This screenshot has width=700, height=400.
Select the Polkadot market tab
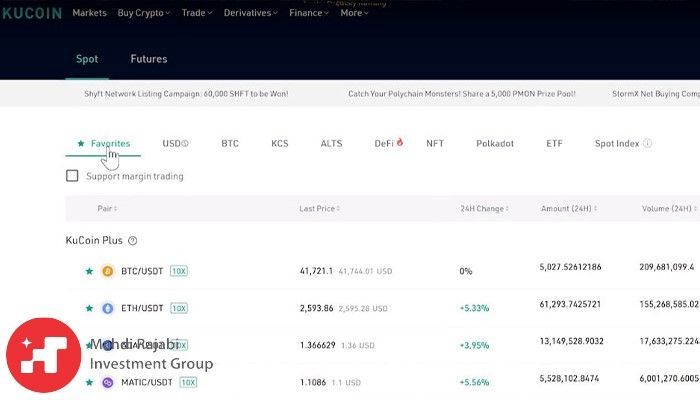point(495,143)
